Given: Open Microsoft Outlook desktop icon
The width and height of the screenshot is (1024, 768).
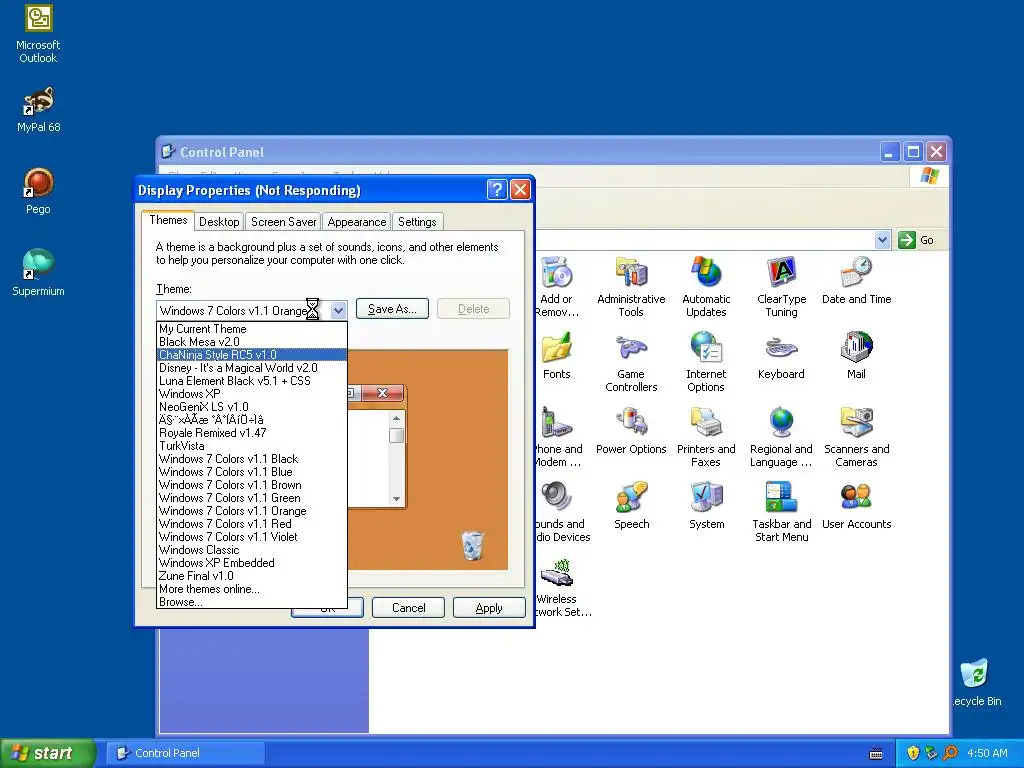Looking at the screenshot, I should [x=38, y=33].
